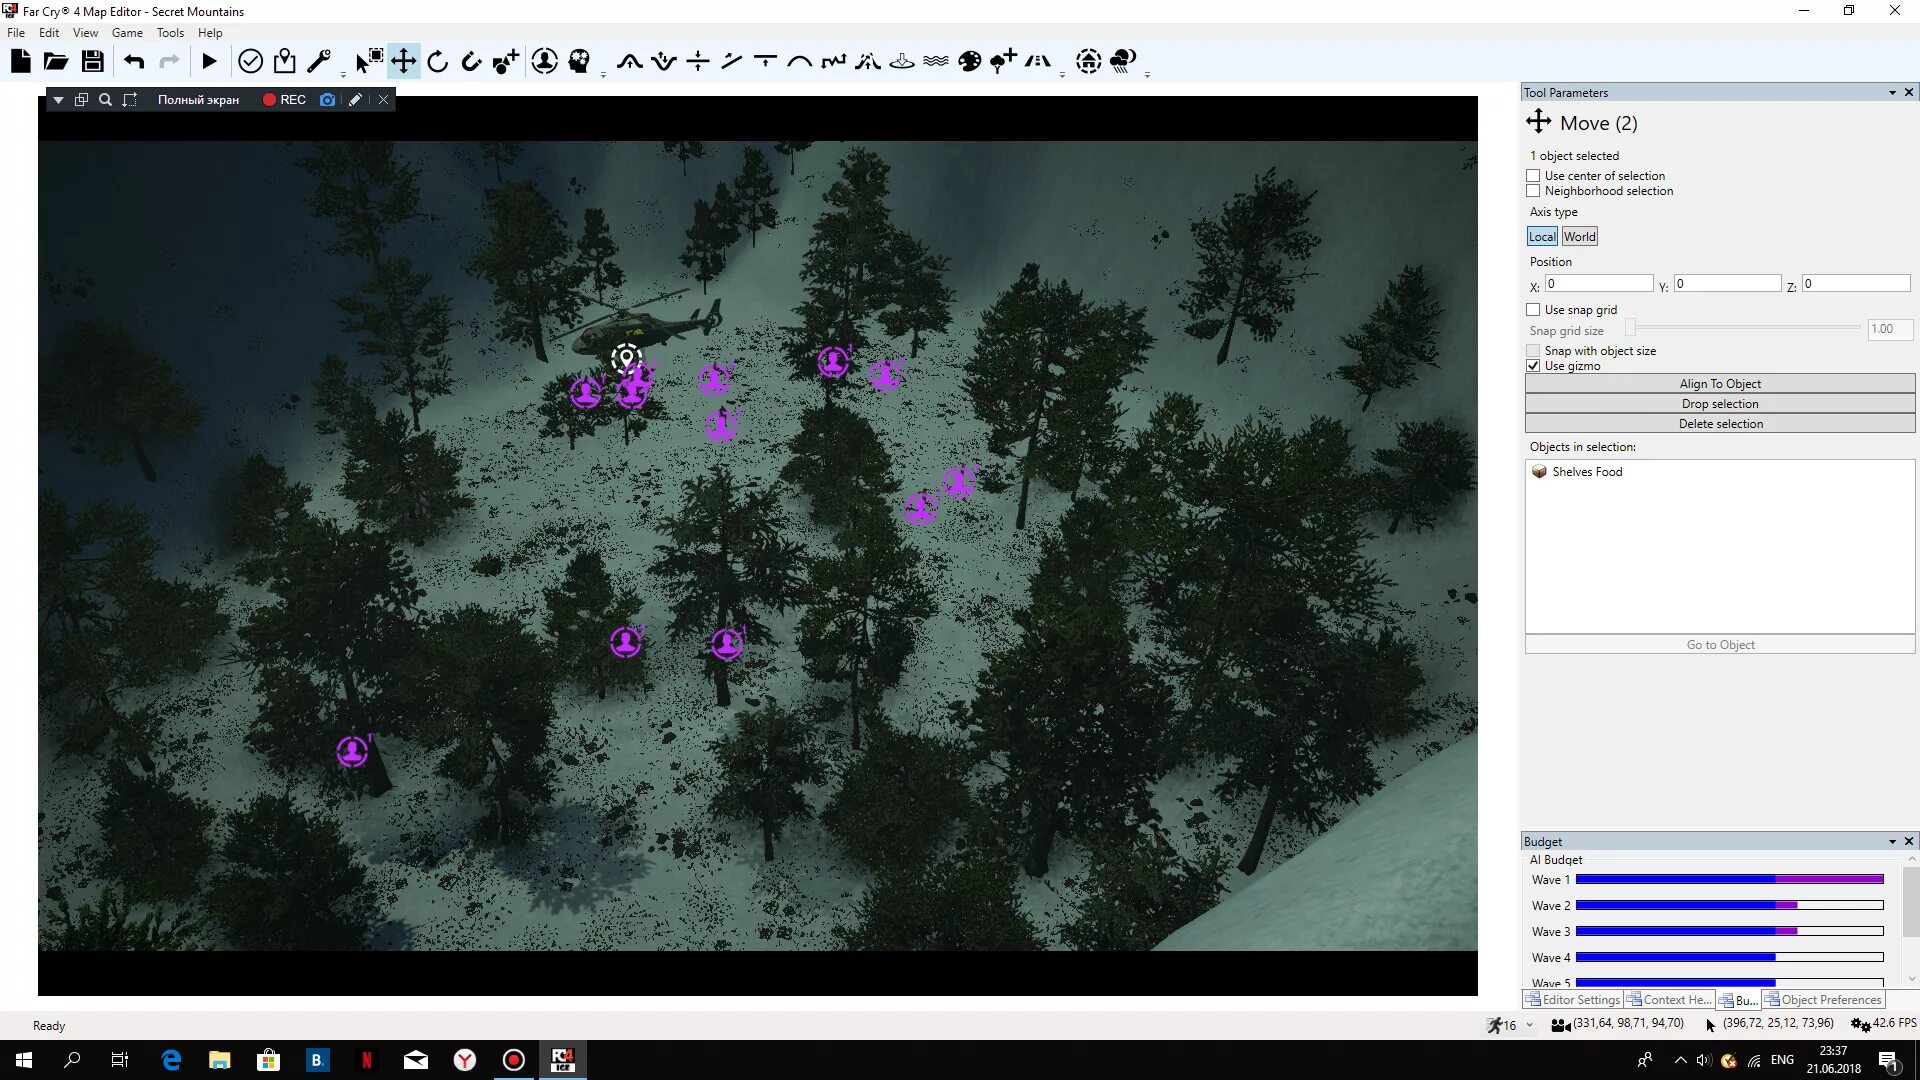This screenshot has height=1080, width=1920.
Task: Open the movement speed dropdown in status bar
Action: tap(1529, 1025)
